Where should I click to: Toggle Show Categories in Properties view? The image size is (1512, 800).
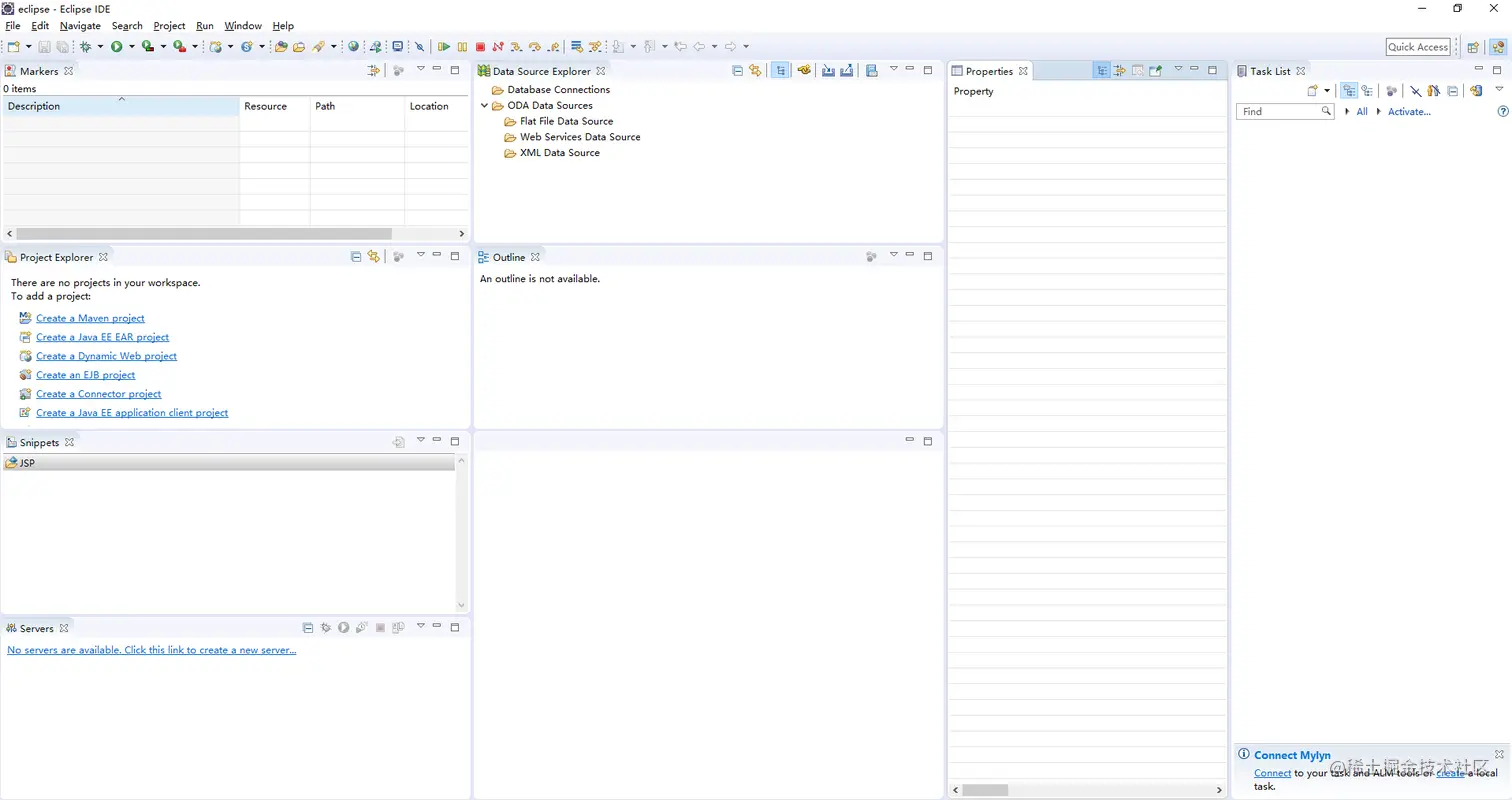coord(1102,71)
